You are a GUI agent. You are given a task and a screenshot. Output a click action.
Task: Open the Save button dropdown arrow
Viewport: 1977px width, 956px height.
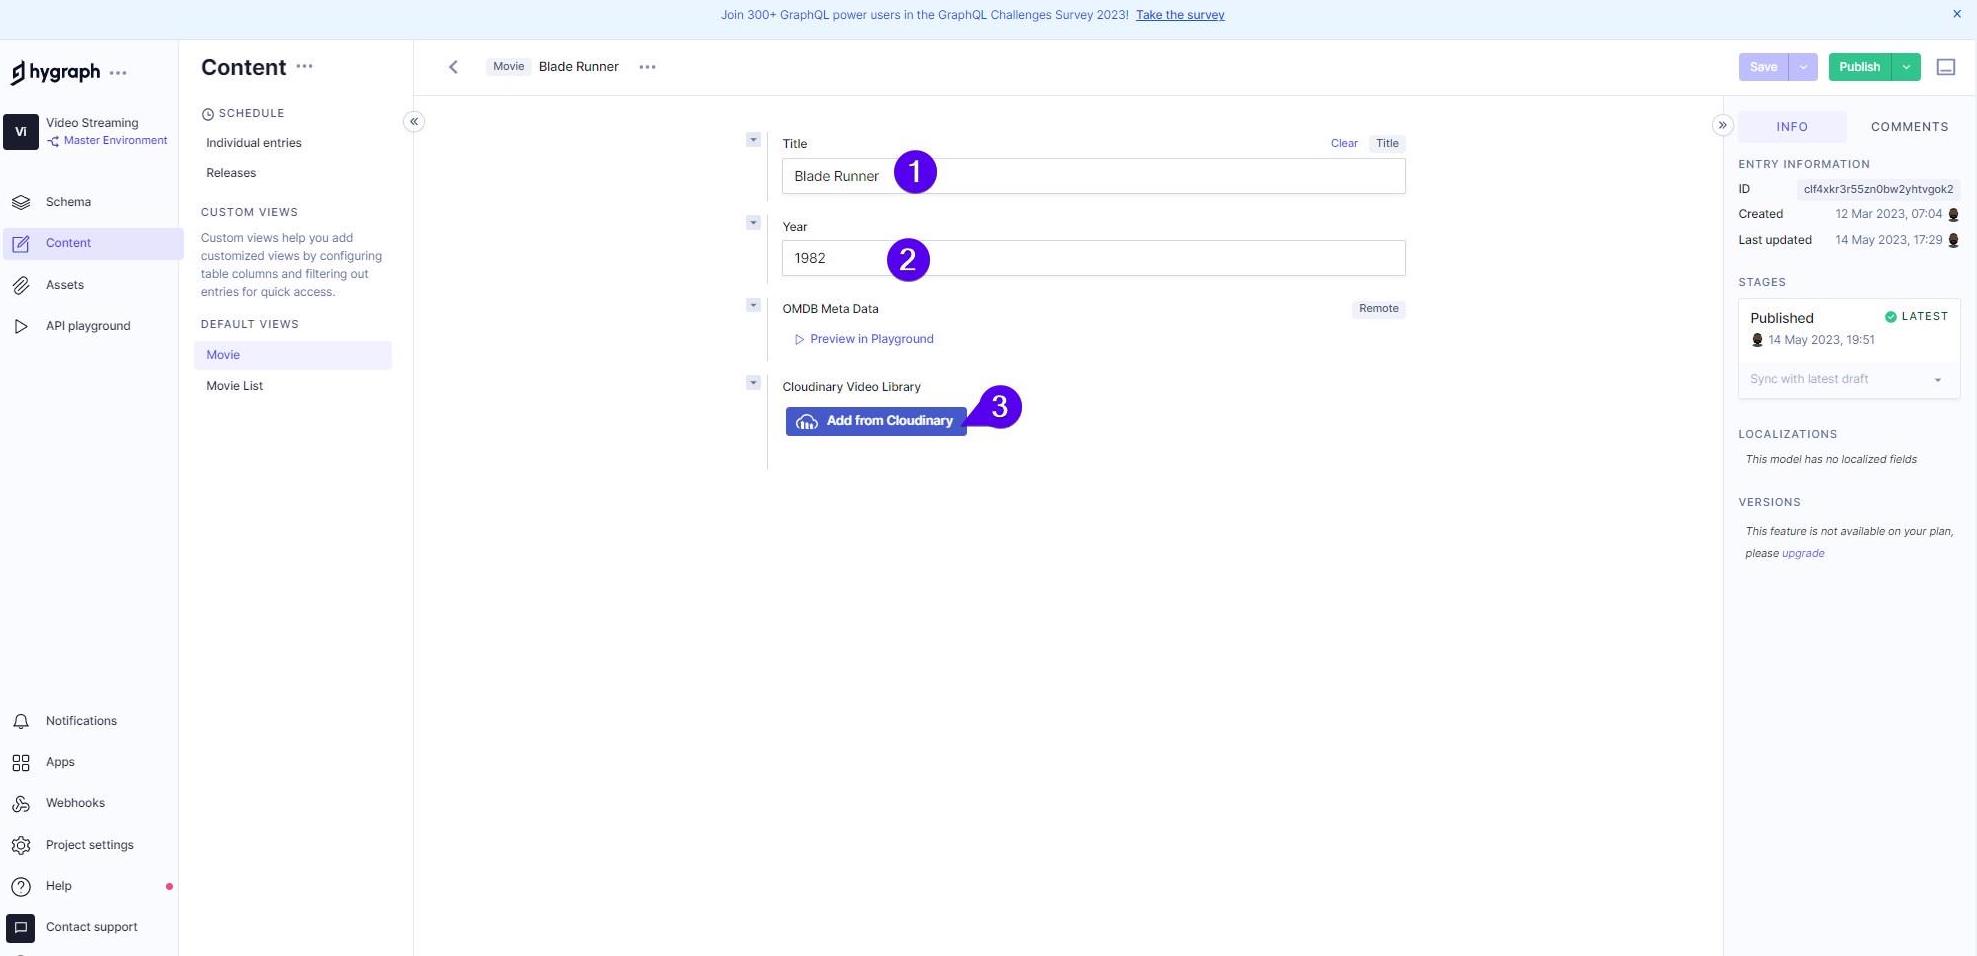1803,67
